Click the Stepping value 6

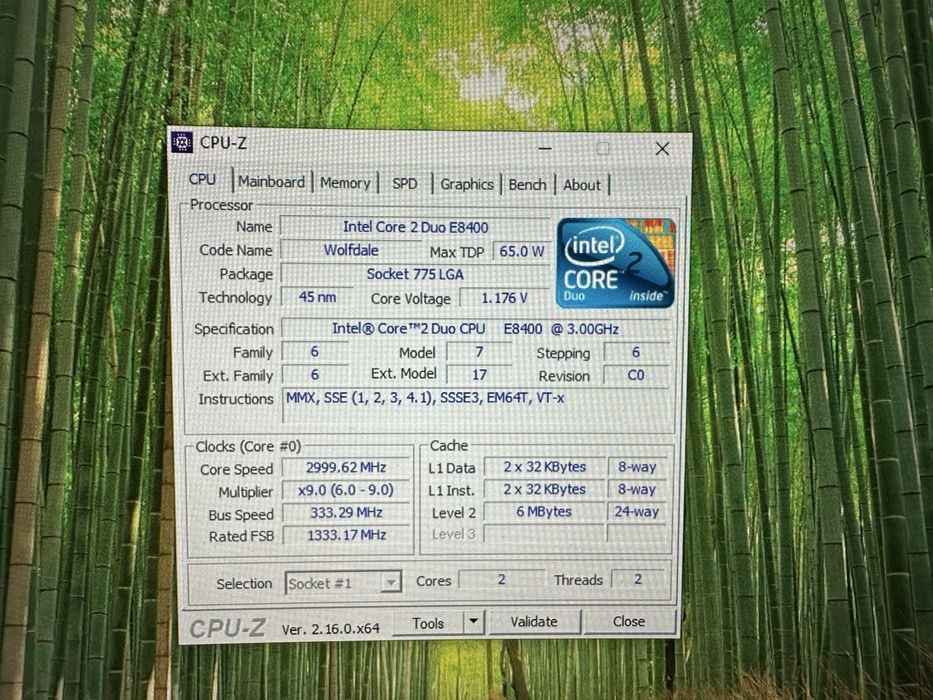[635, 352]
